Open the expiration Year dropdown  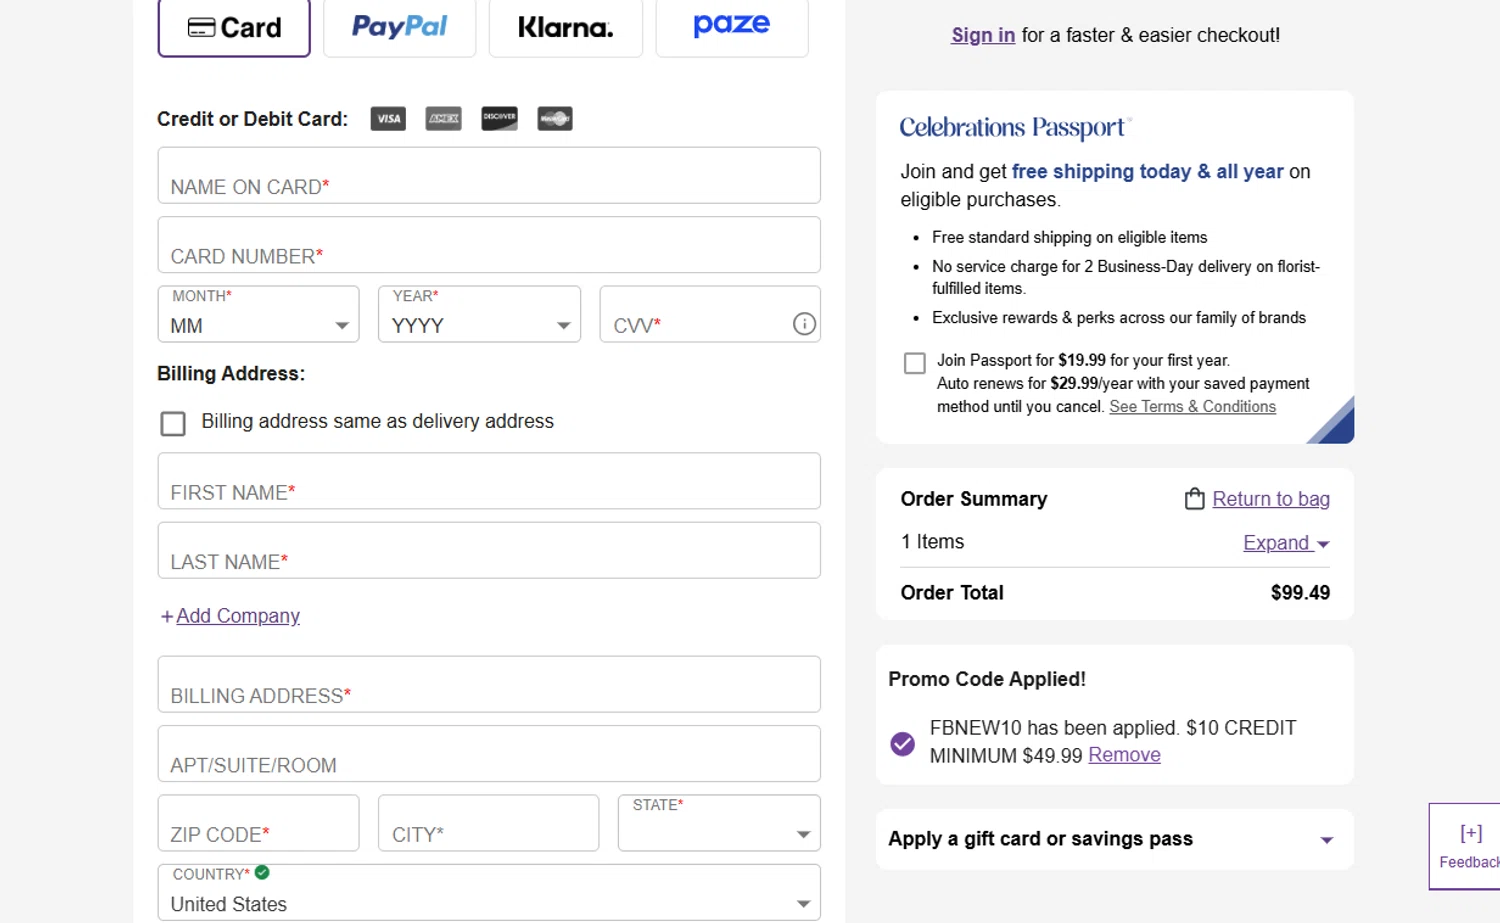pyautogui.click(x=479, y=315)
